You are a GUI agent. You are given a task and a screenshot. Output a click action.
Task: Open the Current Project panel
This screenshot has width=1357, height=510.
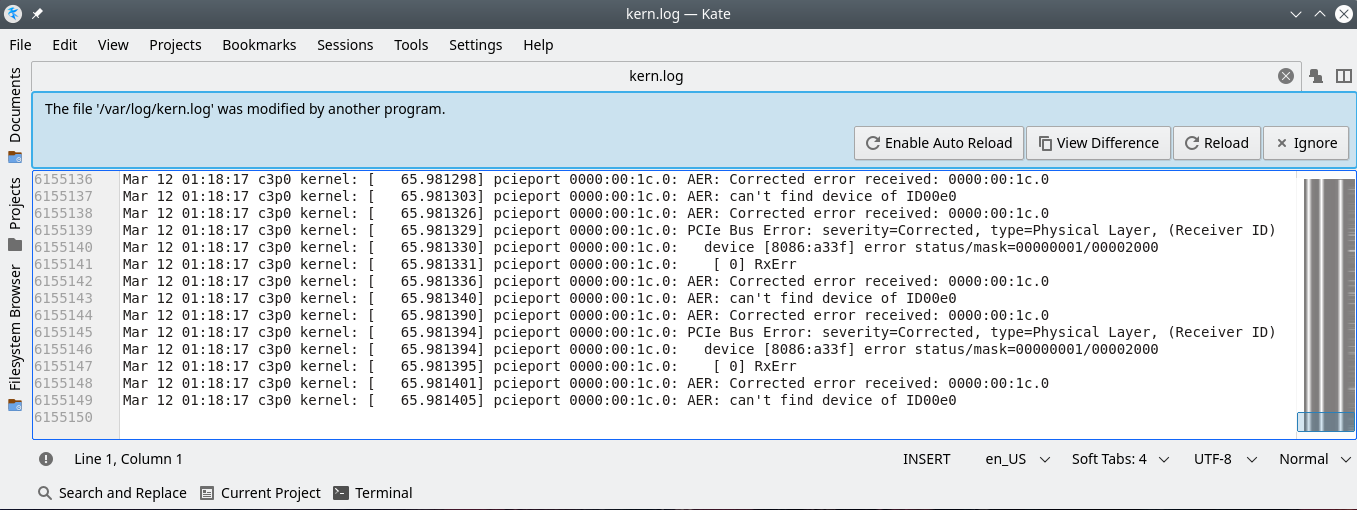pos(260,493)
